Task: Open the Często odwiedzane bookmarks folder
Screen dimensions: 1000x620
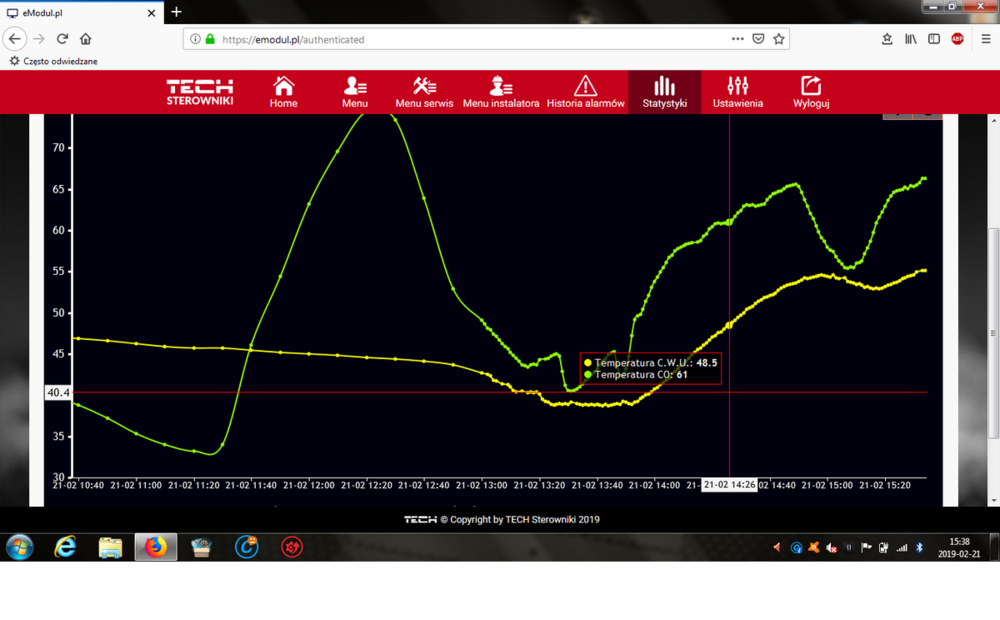Action: (x=54, y=61)
